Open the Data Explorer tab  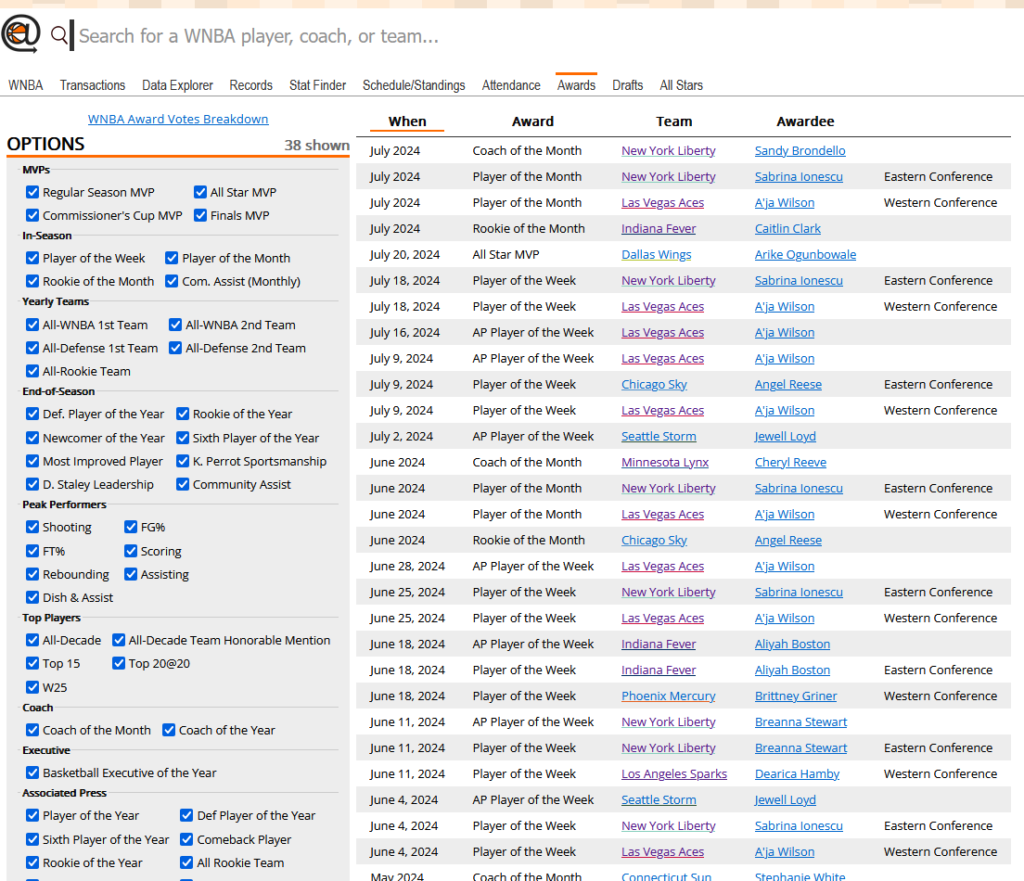tap(177, 85)
